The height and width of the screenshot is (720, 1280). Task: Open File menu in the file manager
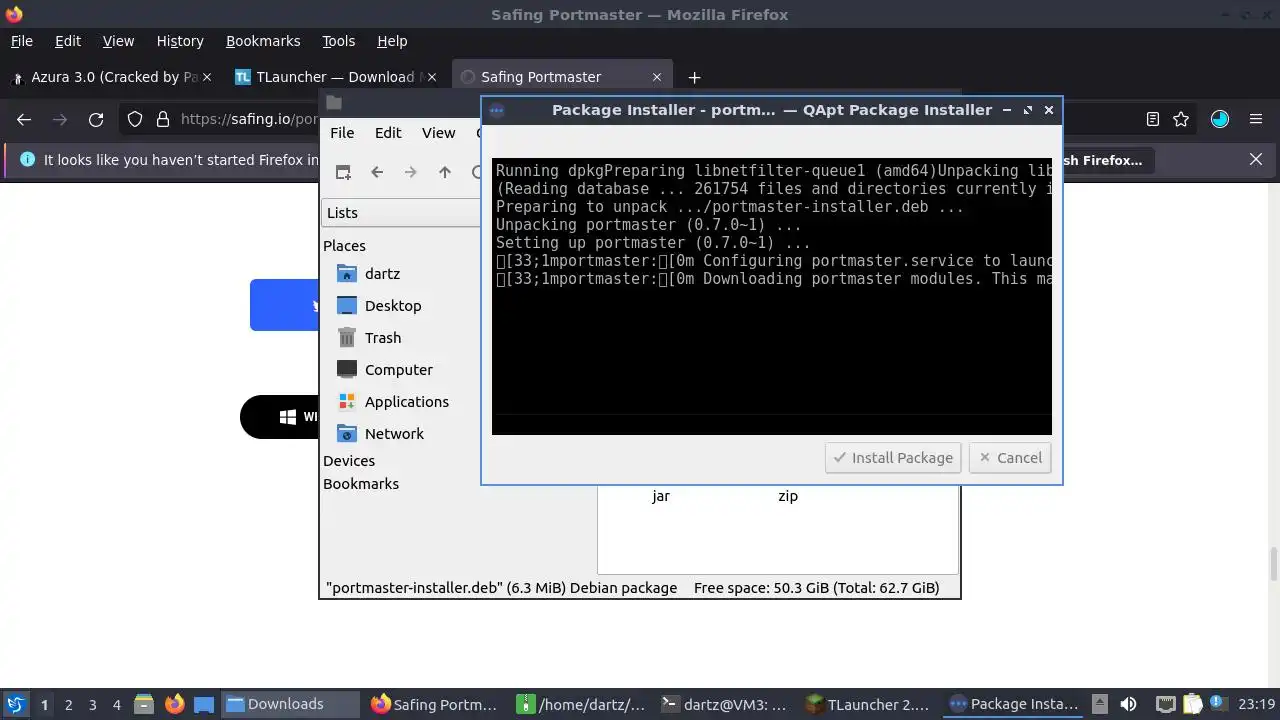(x=342, y=132)
